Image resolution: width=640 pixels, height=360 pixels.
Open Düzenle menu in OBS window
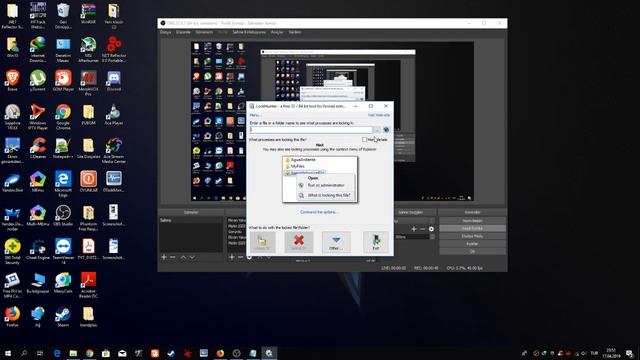click(x=183, y=32)
